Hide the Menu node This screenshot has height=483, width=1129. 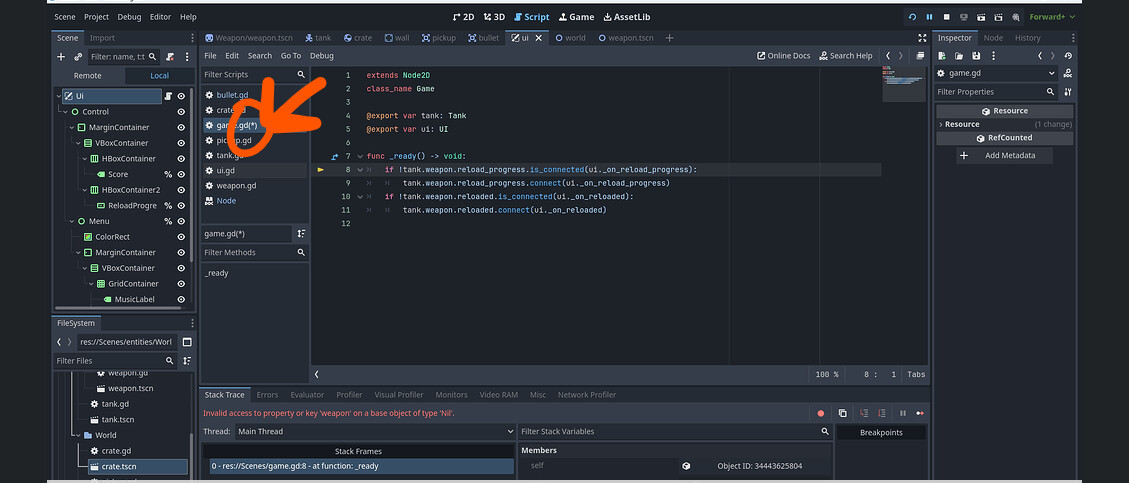click(x=181, y=222)
